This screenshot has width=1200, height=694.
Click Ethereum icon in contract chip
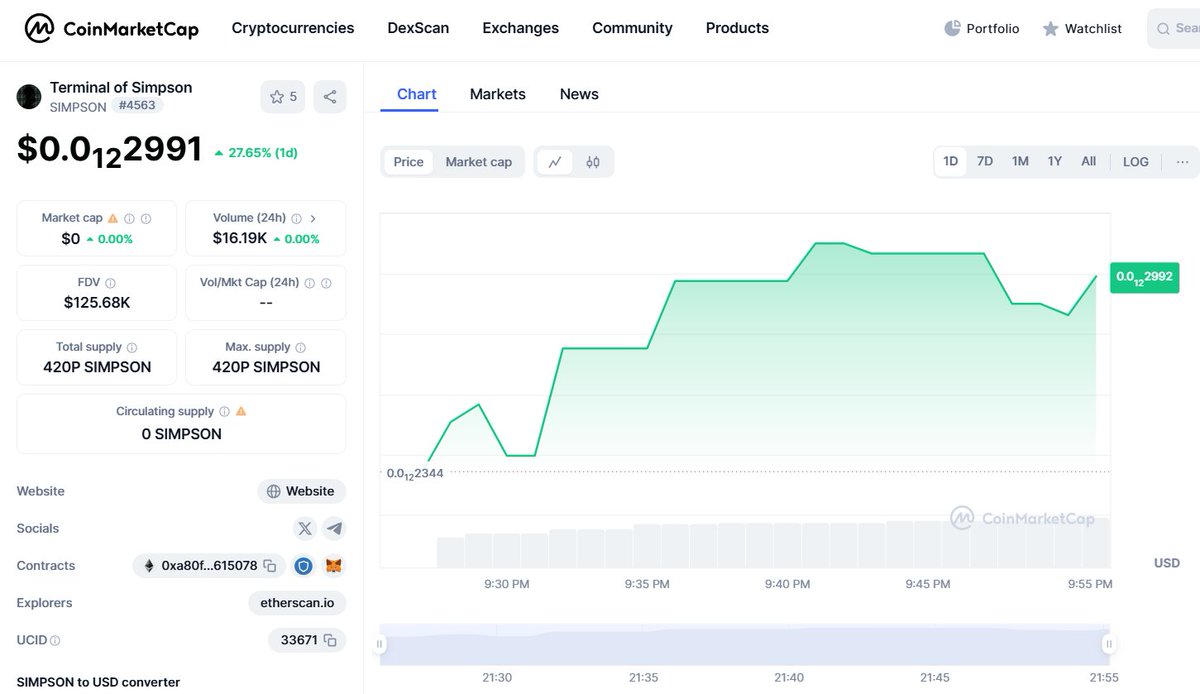point(150,566)
